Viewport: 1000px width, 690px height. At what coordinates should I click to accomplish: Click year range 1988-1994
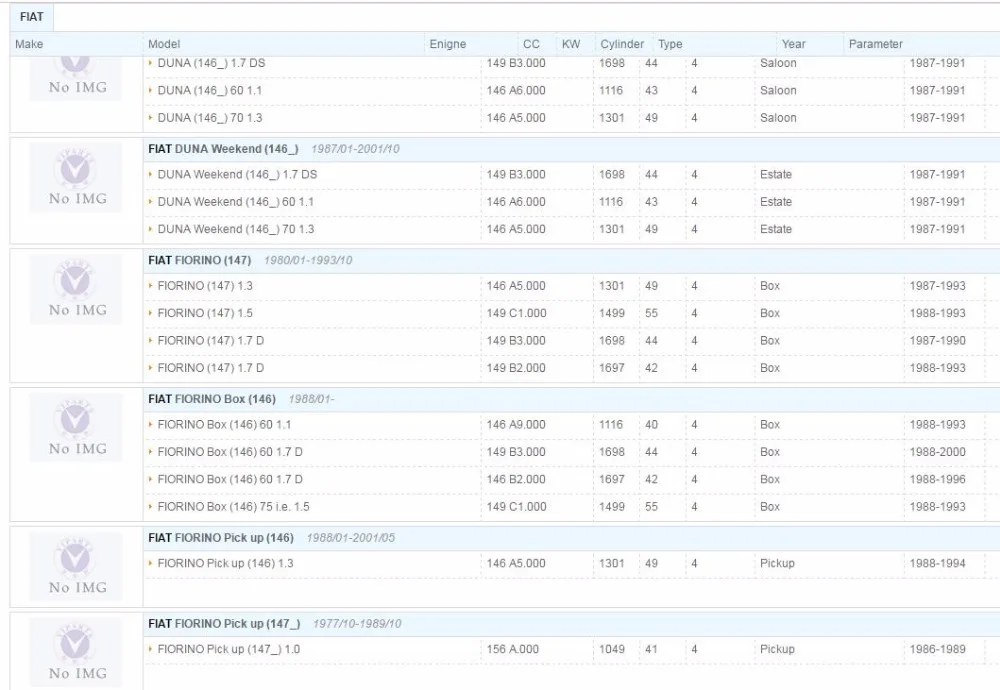(x=938, y=564)
